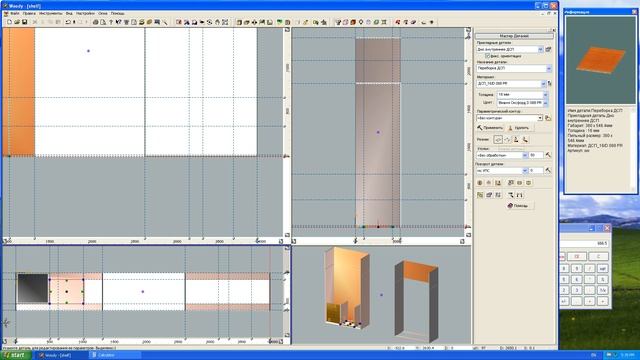Screen dimensions: 640x360
Task: Click the 6 key in Calculator
Action: tap(576, 280)
